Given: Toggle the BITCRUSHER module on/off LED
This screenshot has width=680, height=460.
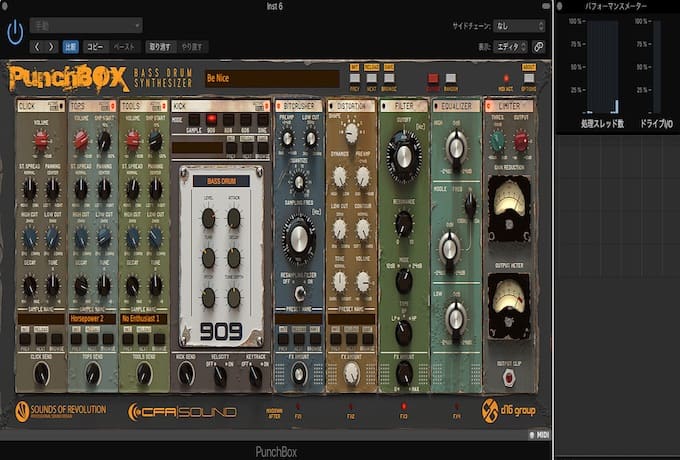Looking at the screenshot, I should coord(278,106).
